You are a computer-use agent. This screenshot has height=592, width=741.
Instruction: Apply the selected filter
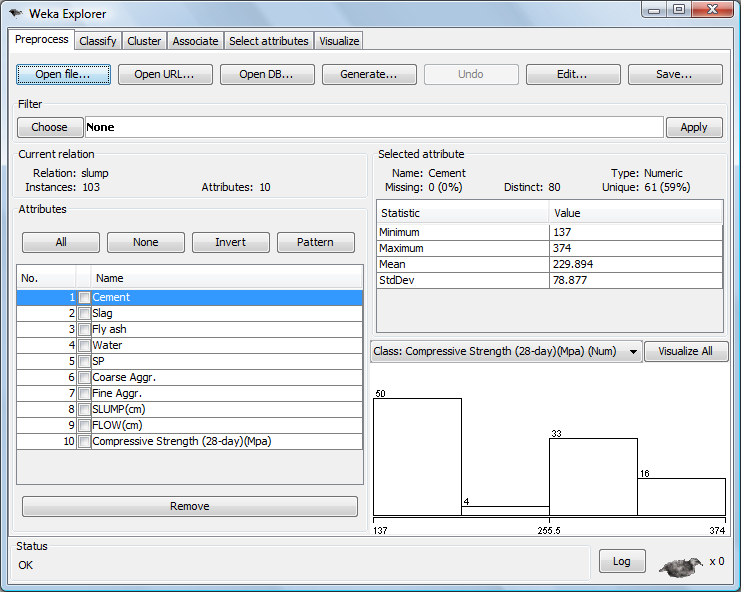[694, 128]
